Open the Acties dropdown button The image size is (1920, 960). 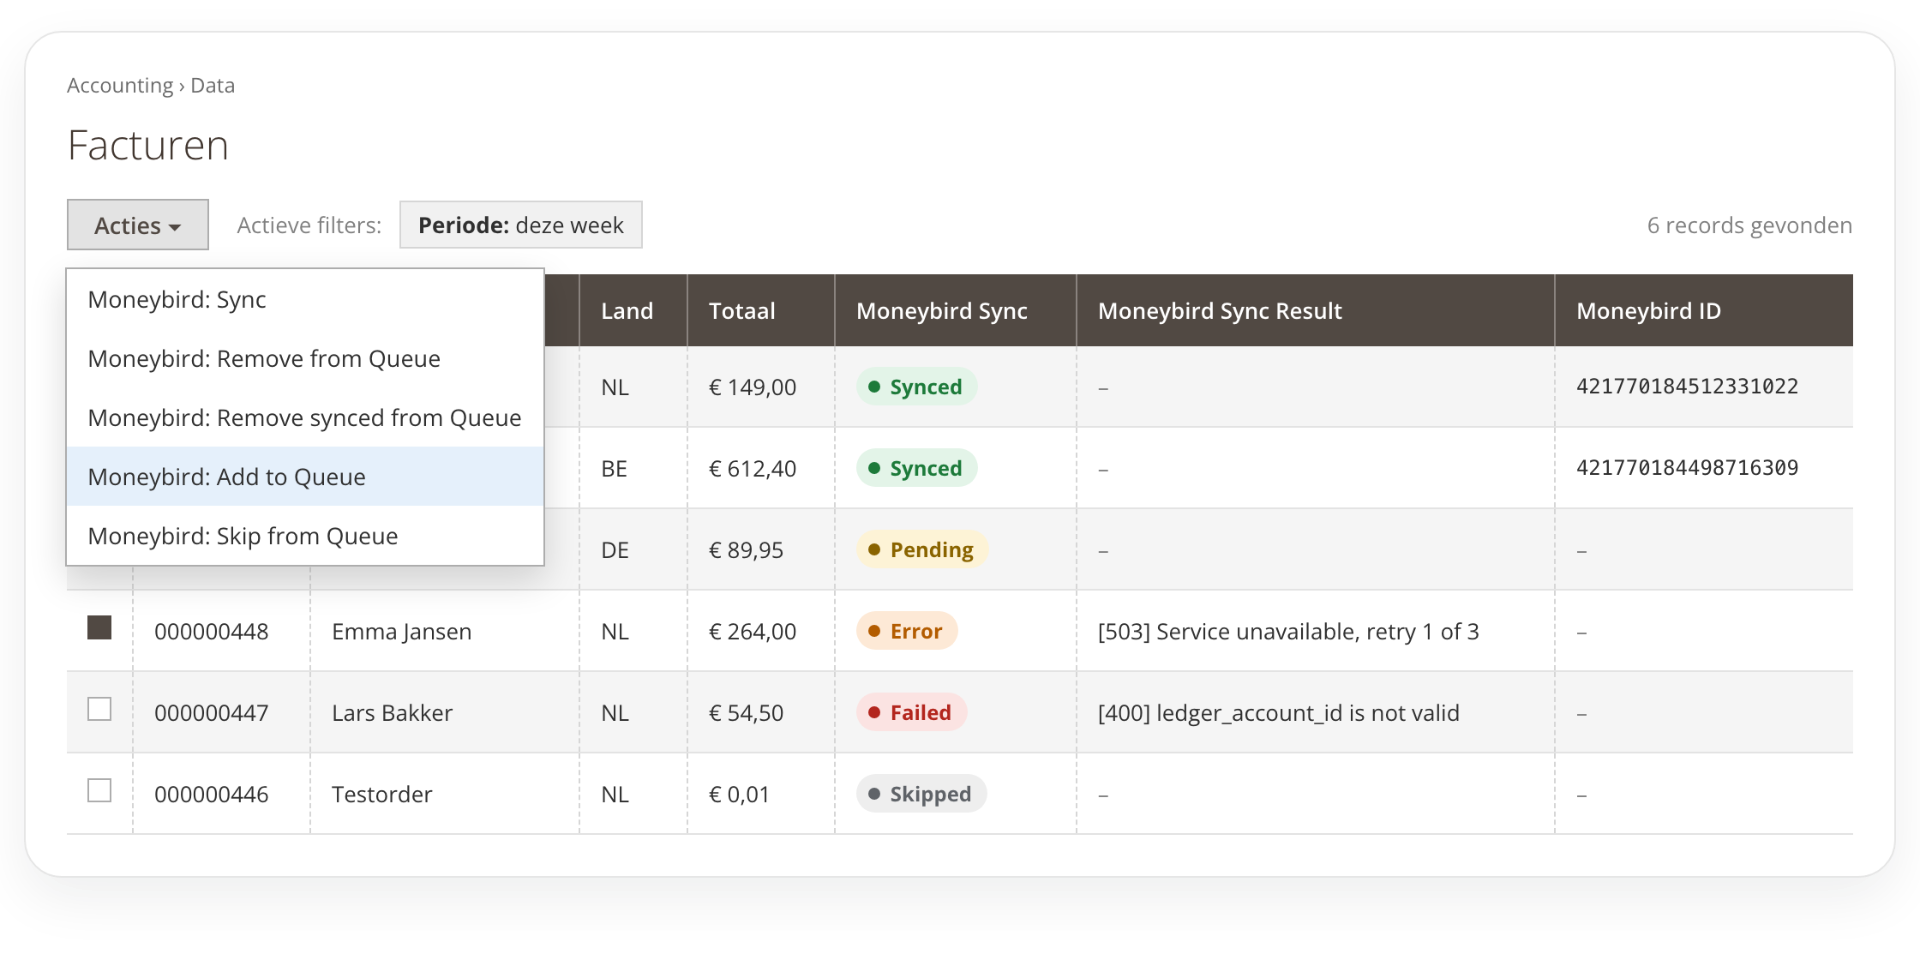tap(138, 225)
